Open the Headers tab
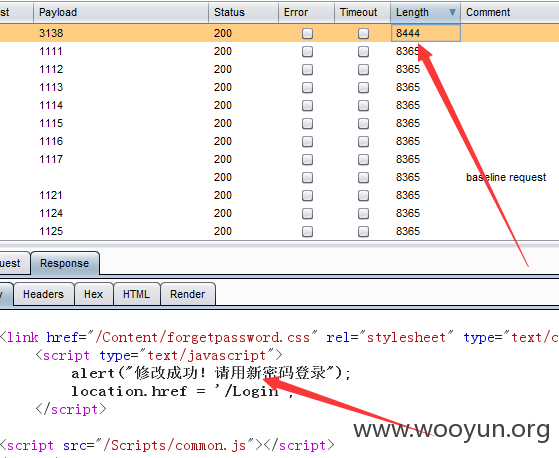This screenshot has height=458, width=559. click(x=43, y=294)
